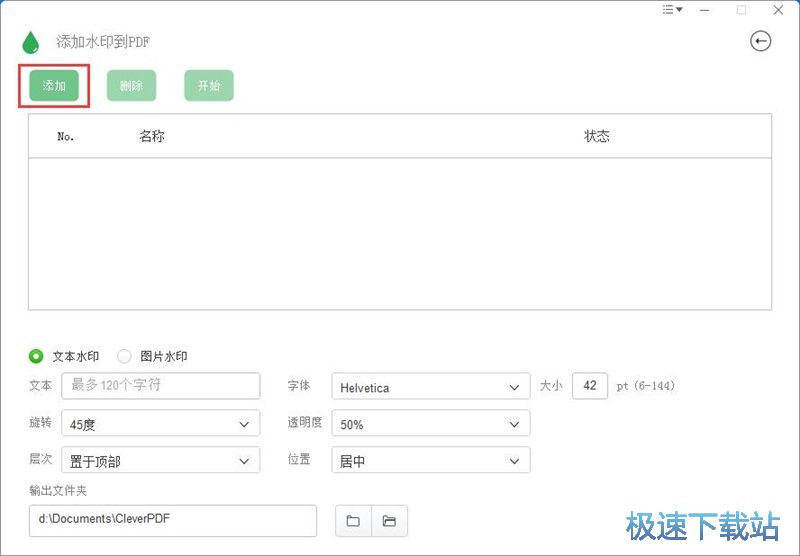Click the 状态 column header
800x556 pixels.
[x=596, y=136]
